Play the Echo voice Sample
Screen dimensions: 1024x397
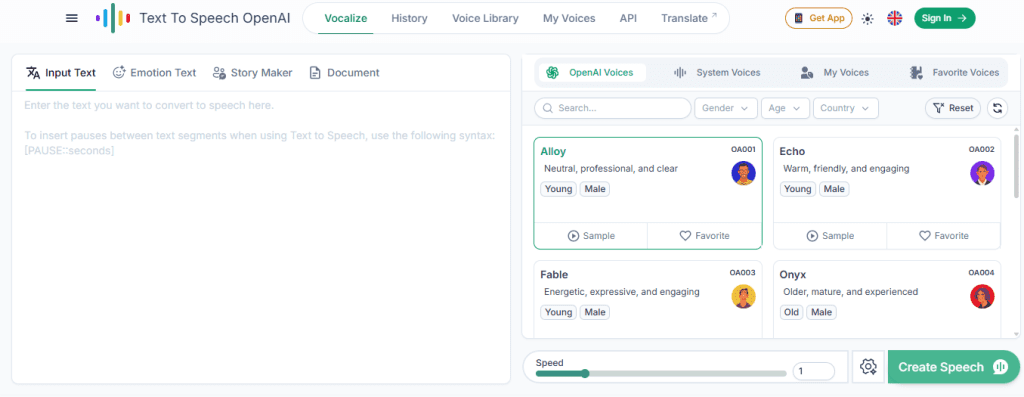click(830, 236)
